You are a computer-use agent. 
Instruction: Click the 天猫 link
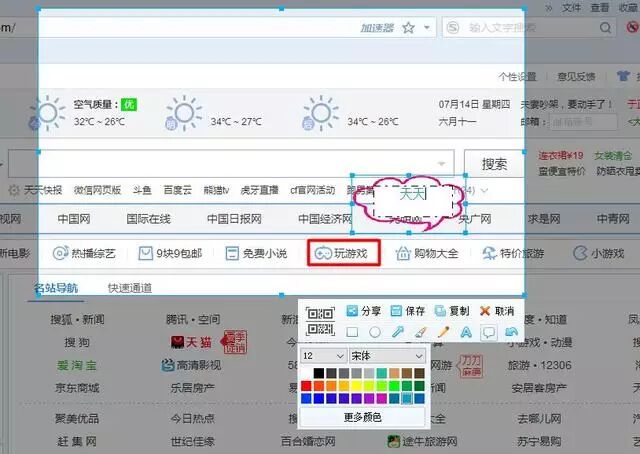[191, 342]
